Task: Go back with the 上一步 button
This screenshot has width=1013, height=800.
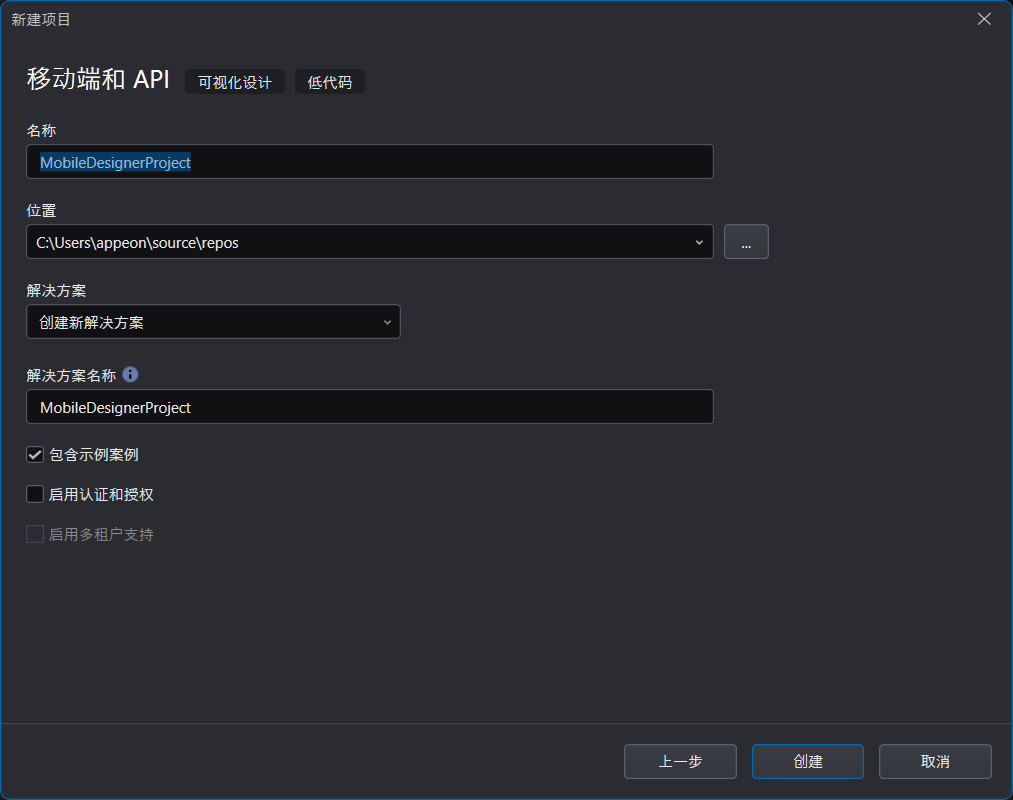Action: [680, 761]
